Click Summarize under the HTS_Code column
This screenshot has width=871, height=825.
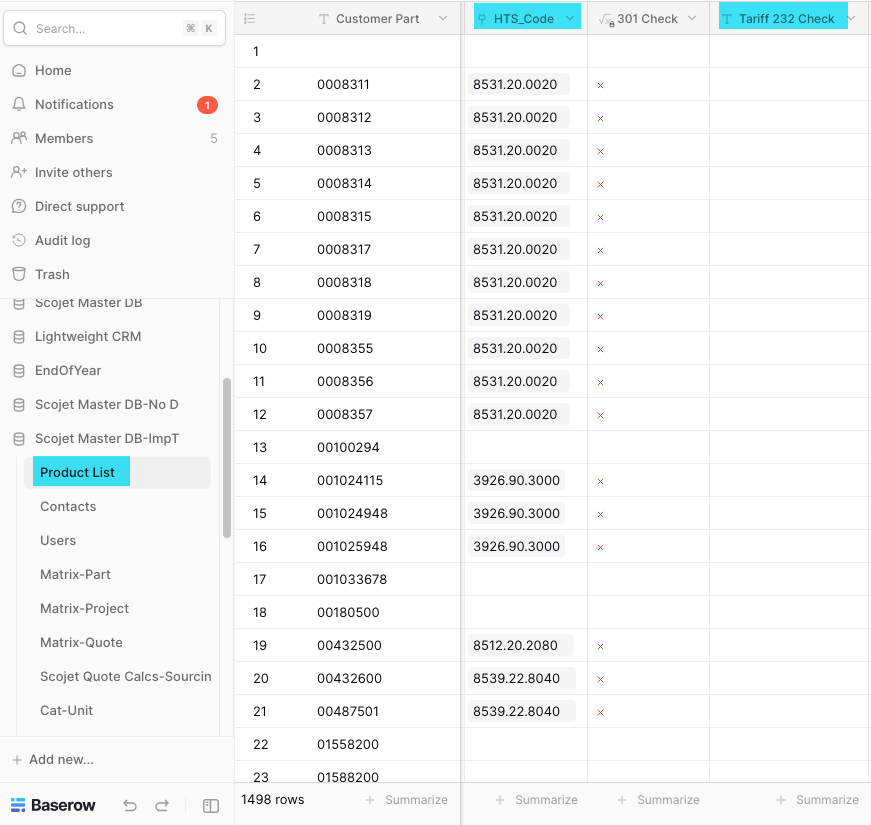click(x=536, y=800)
